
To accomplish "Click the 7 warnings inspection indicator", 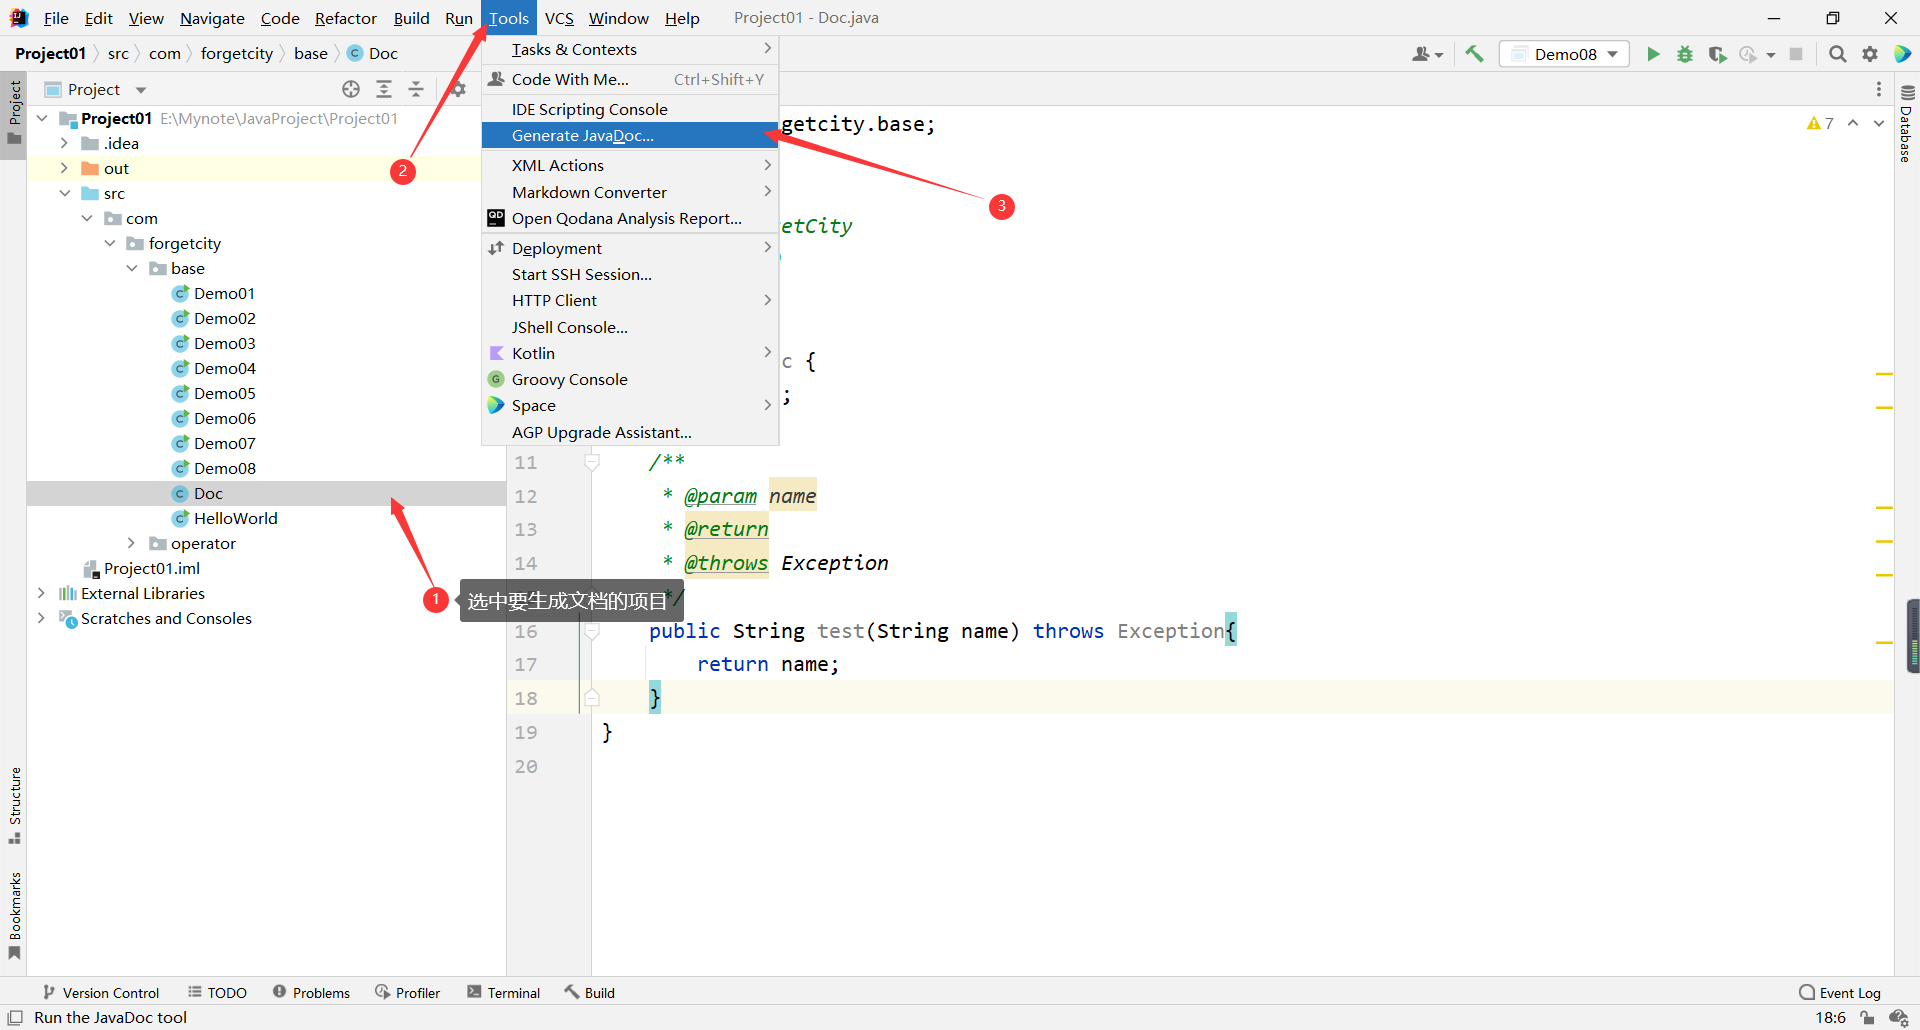I will pyautogui.click(x=1820, y=123).
